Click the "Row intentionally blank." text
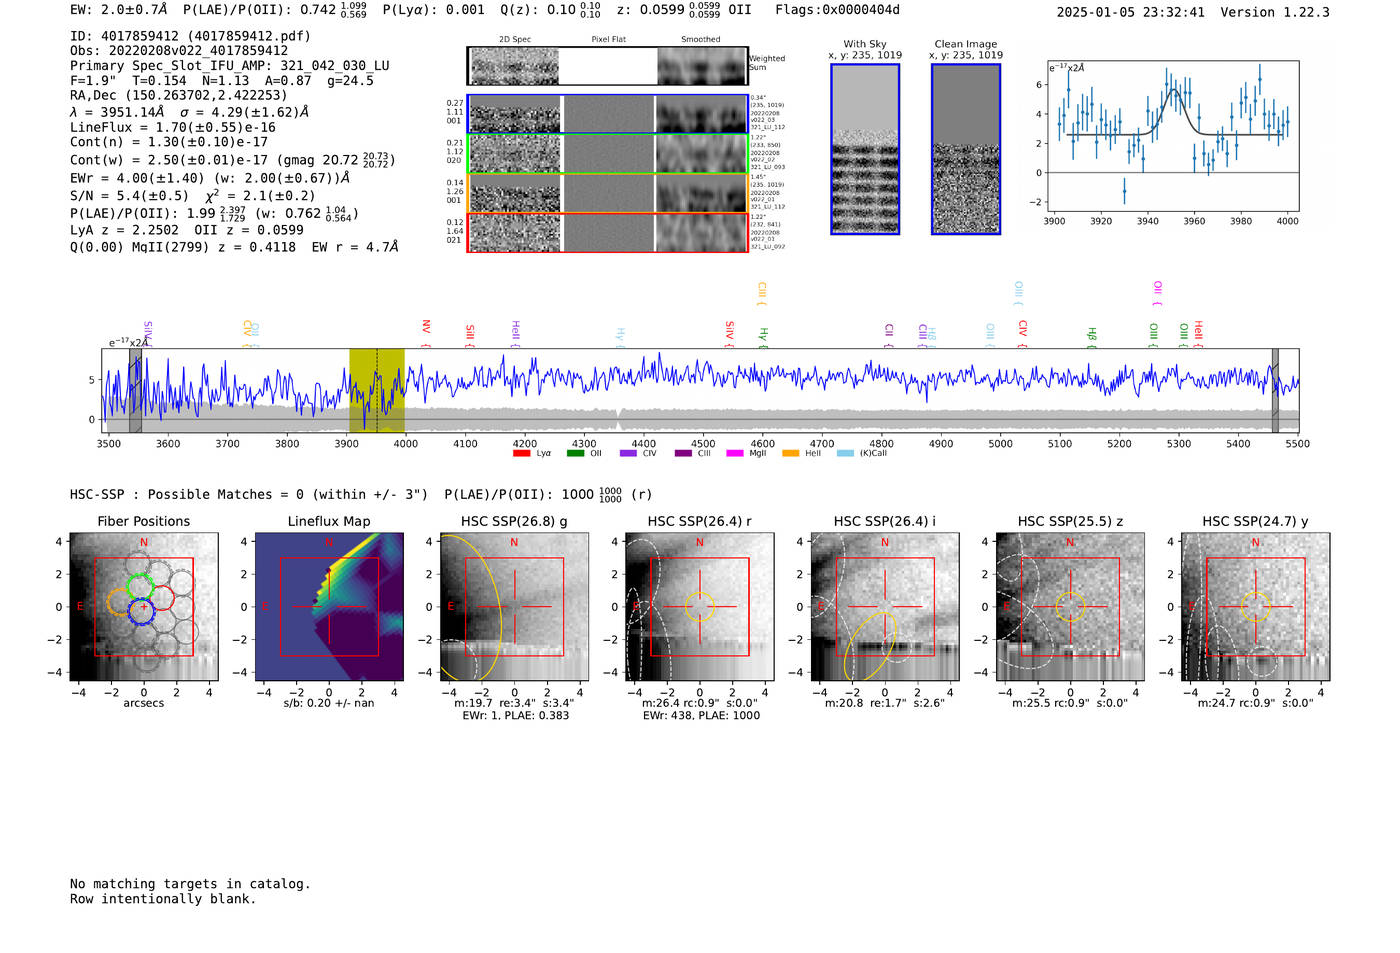The height and width of the screenshot is (953, 1400). pyautogui.click(x=163, y=899)
